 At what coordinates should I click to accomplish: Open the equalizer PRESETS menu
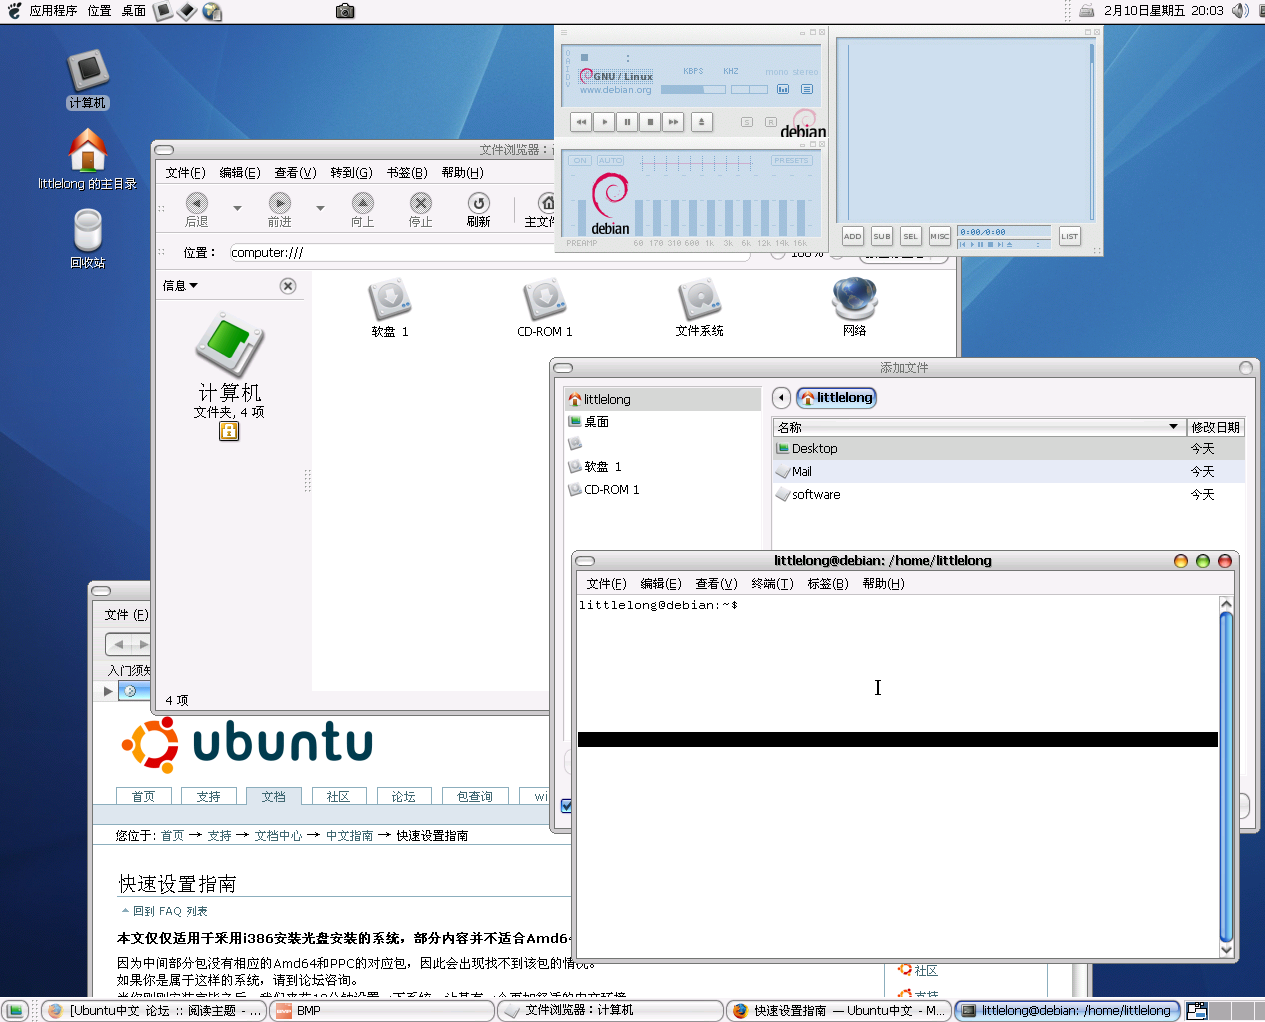791,161
